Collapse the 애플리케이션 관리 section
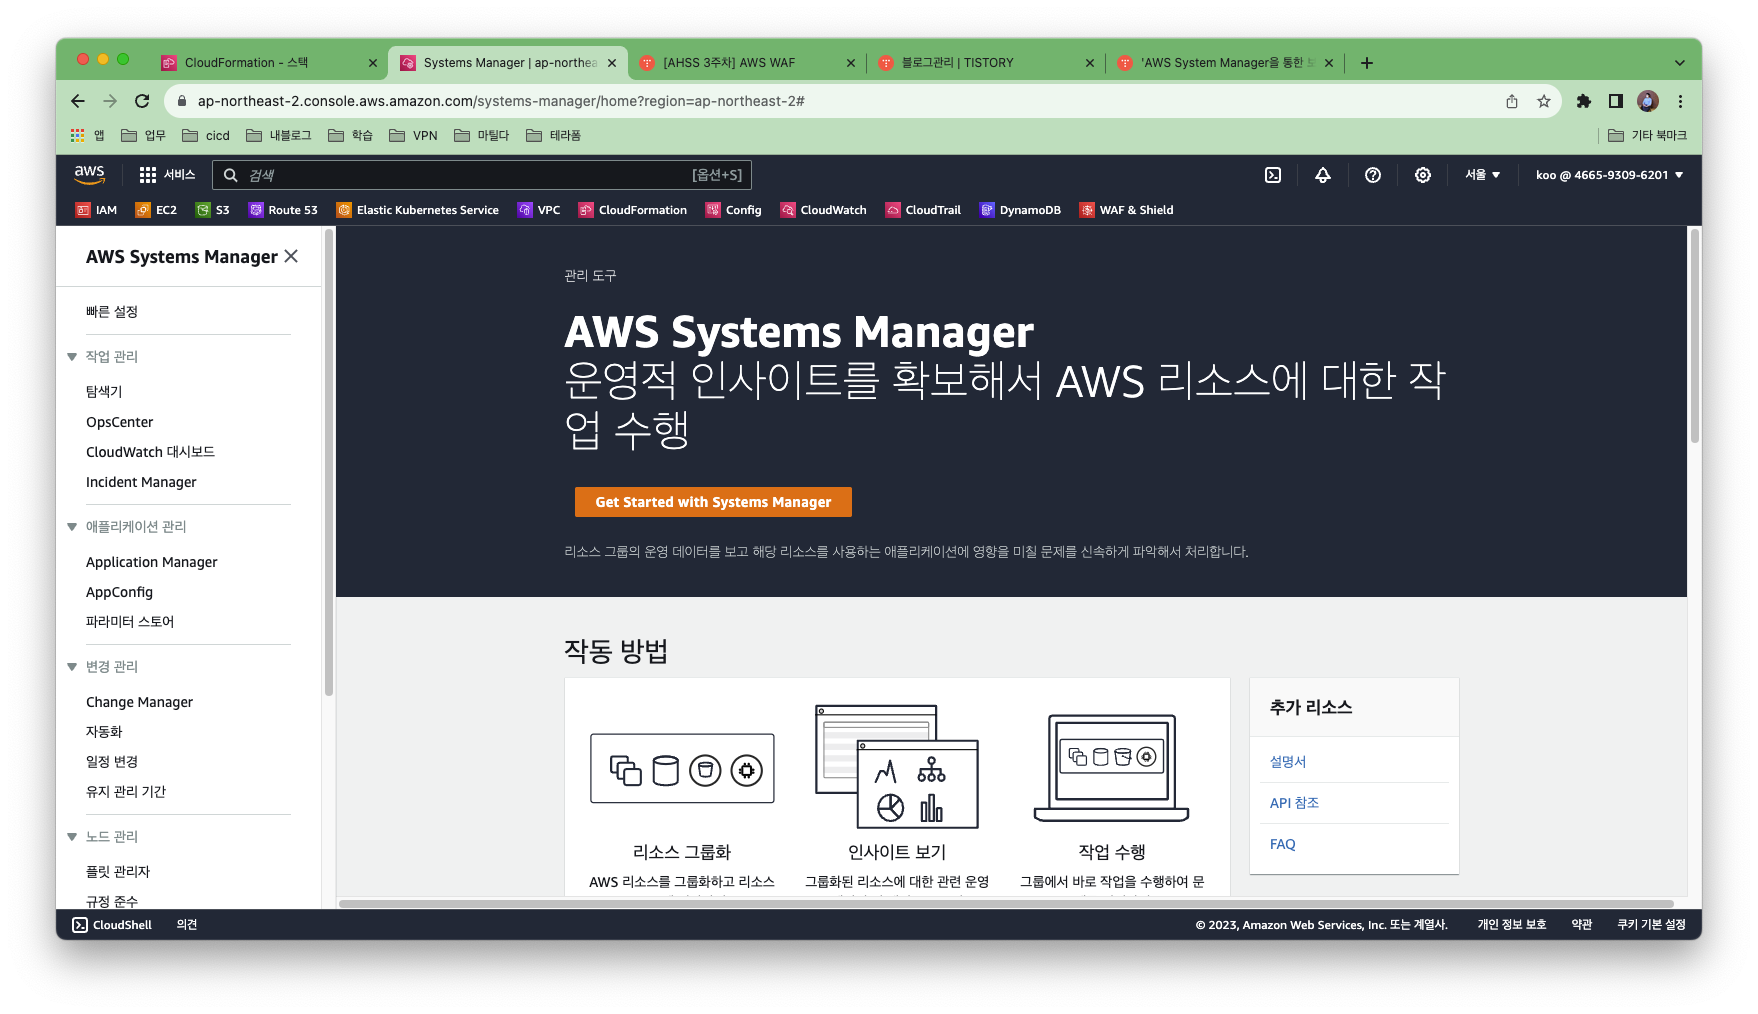 click(72, 527)
